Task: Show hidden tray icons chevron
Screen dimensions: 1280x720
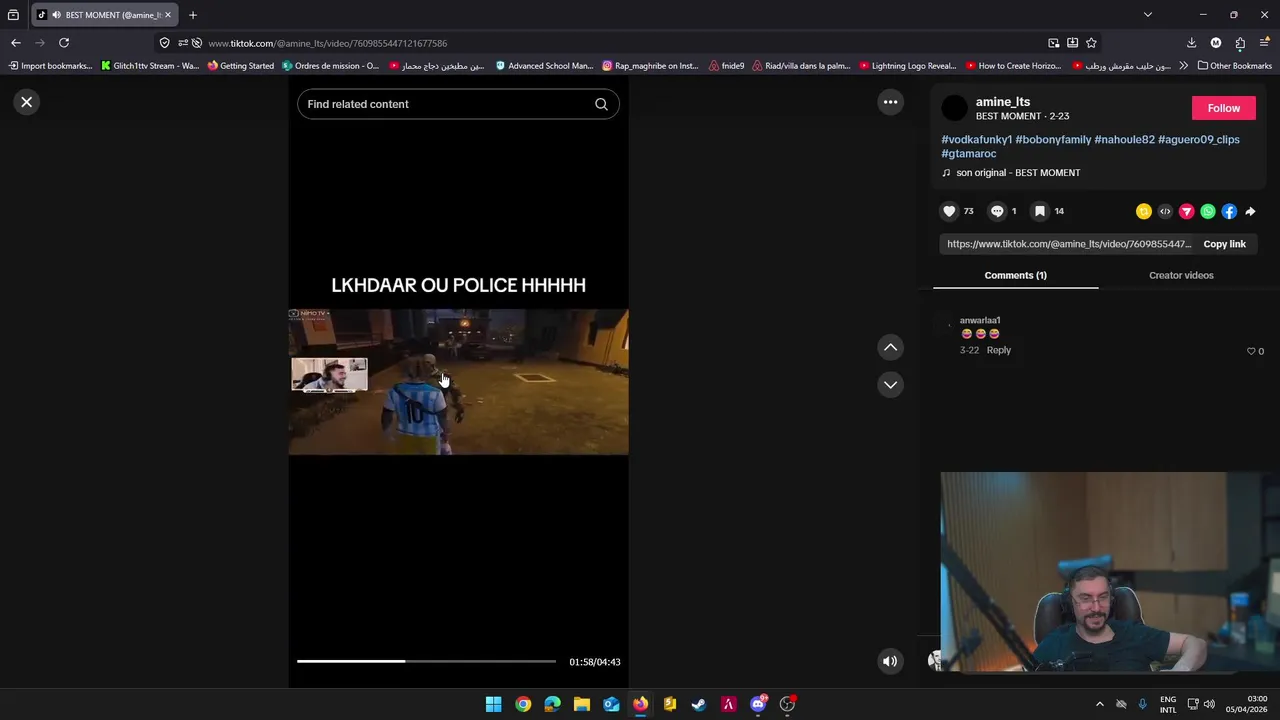Action: coord(1100,704)
